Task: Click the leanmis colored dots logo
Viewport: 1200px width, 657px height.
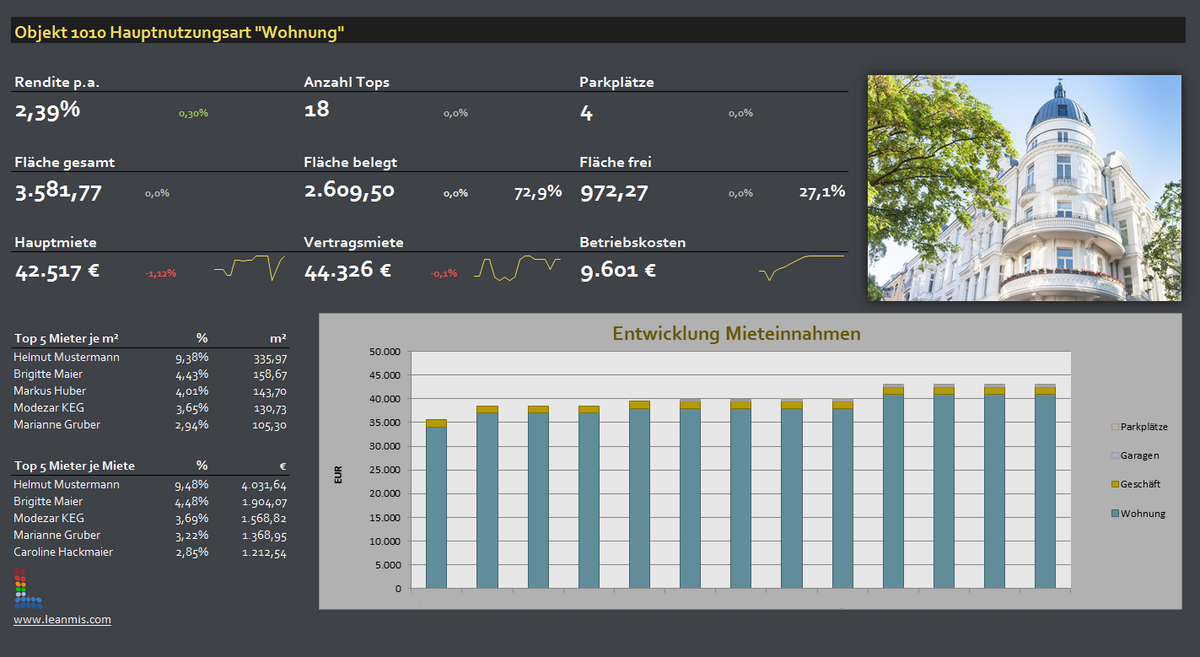Action: pos(27,589)
